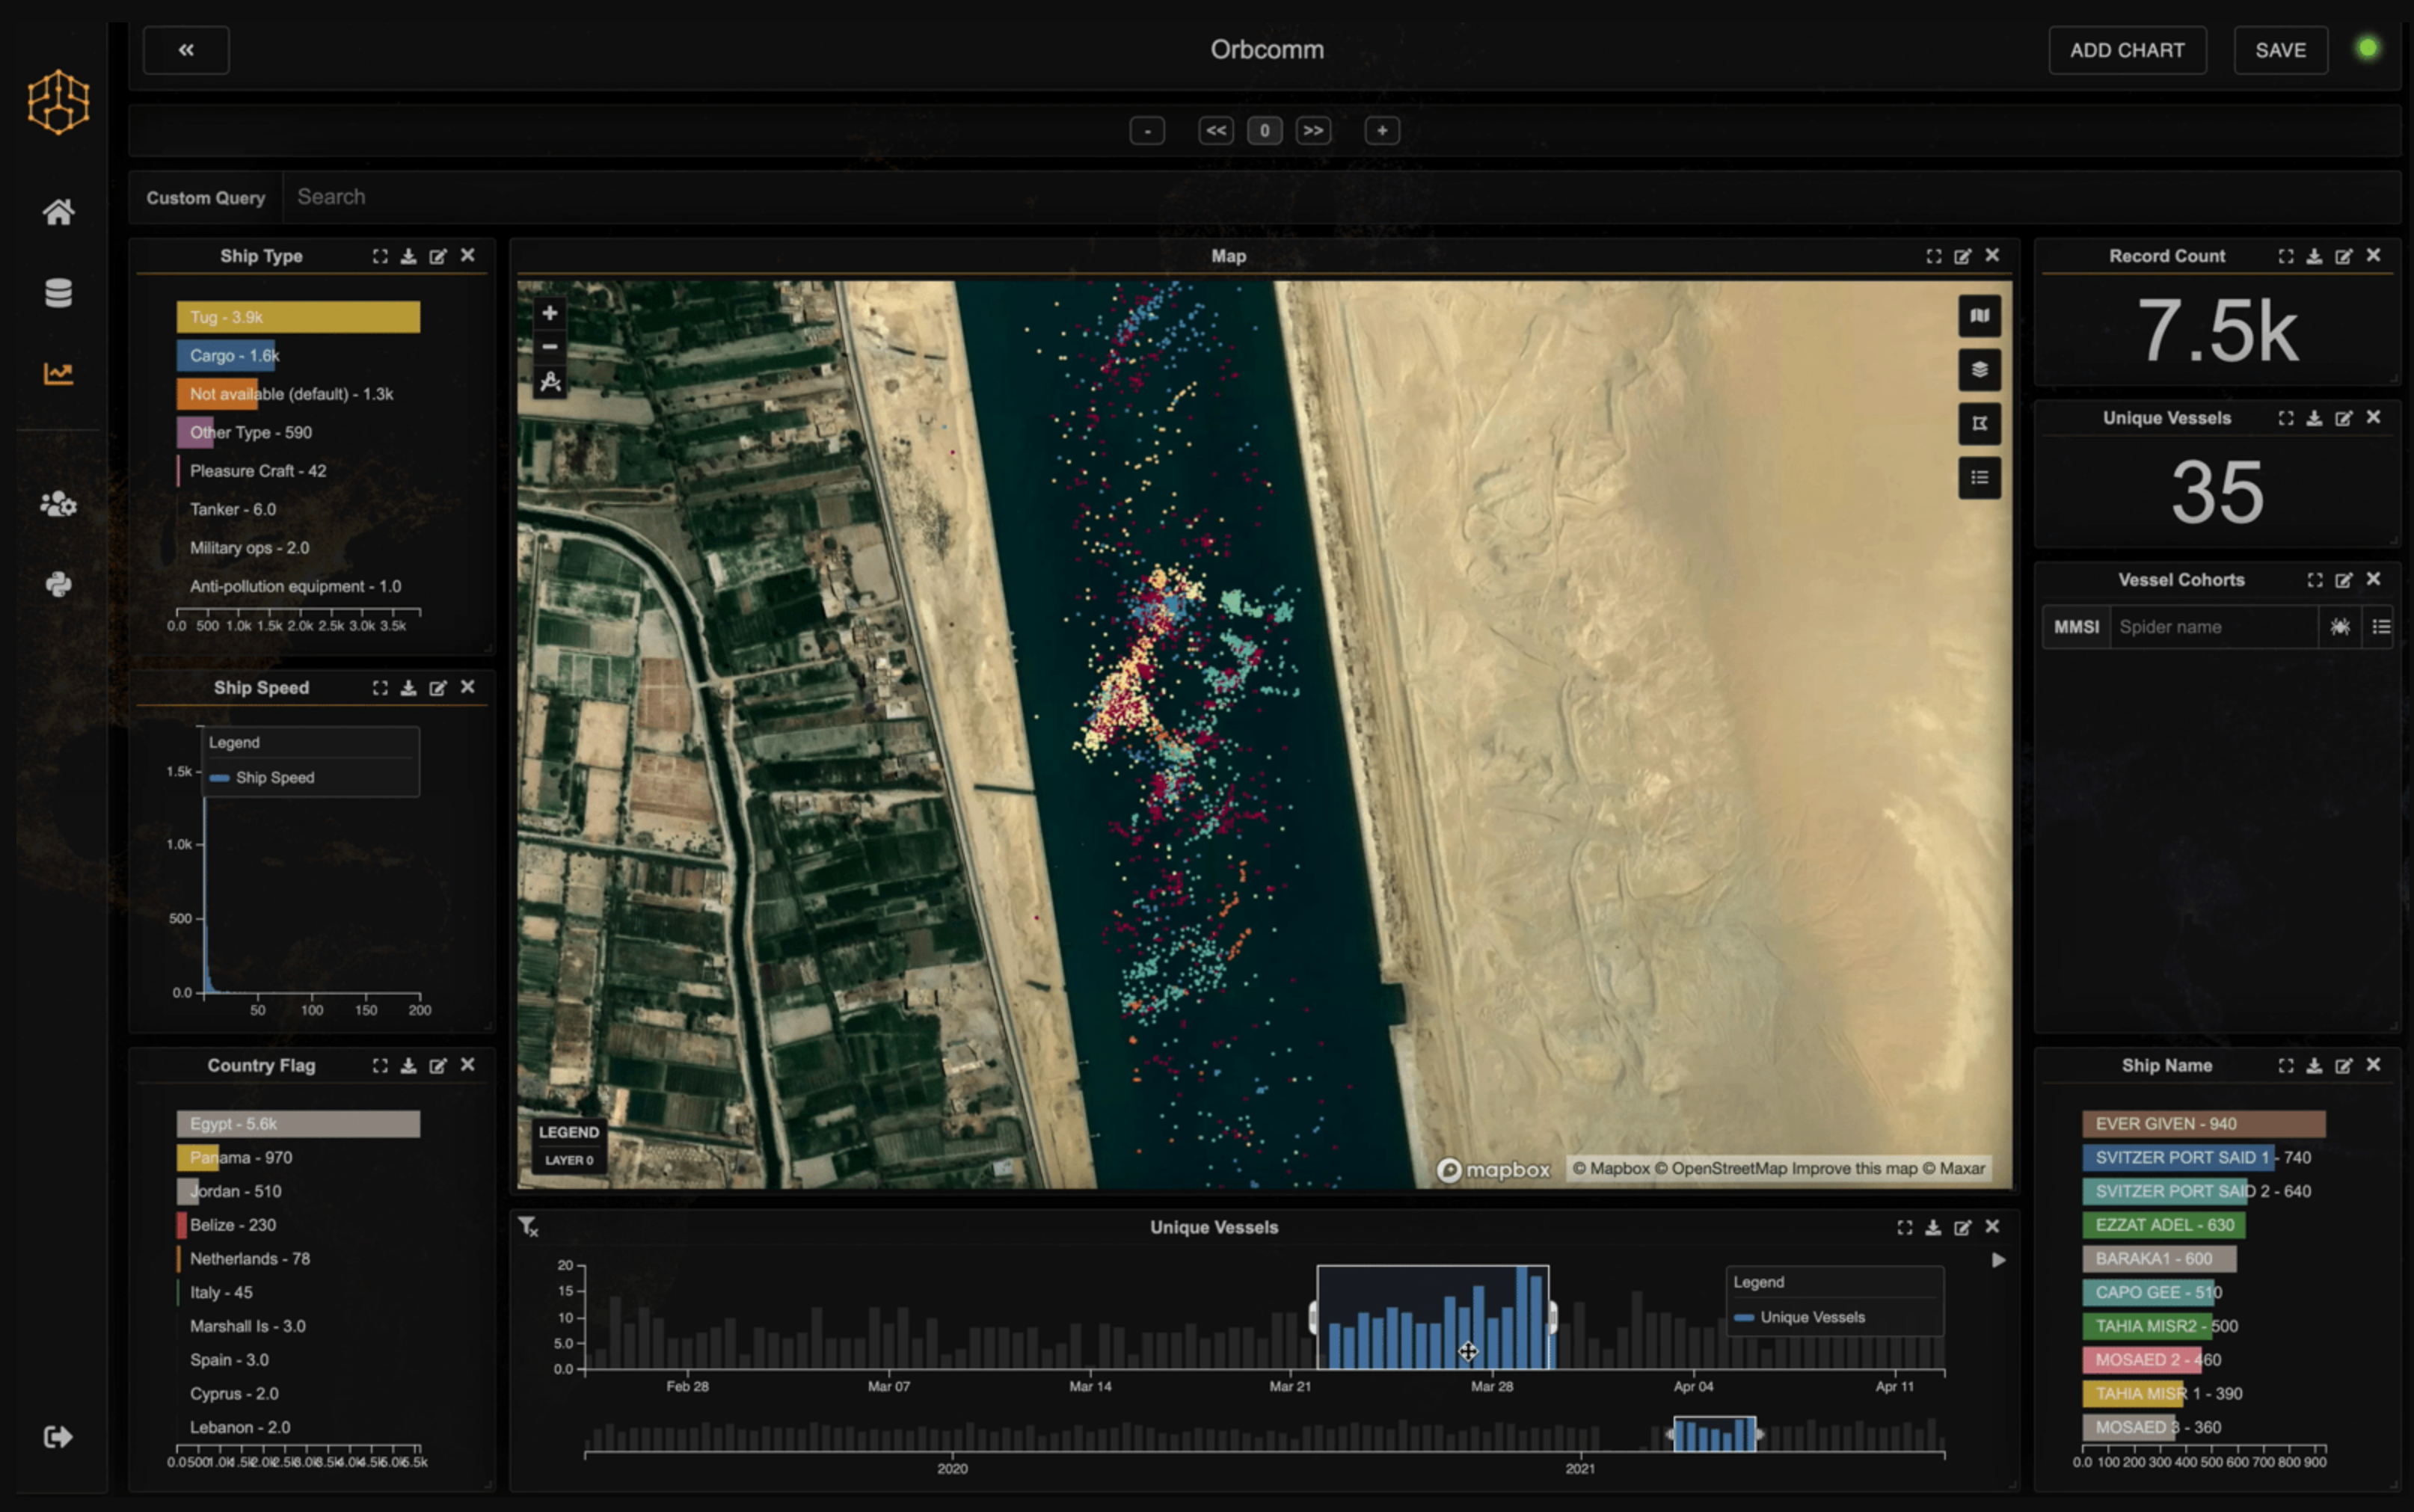
Task: Click the Custom Query tab
Action: pyautogui.click(x=206, y=197)
